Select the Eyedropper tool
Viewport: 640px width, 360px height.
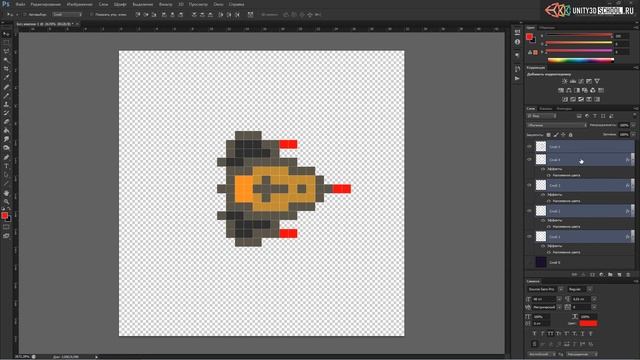coord(6,78)
